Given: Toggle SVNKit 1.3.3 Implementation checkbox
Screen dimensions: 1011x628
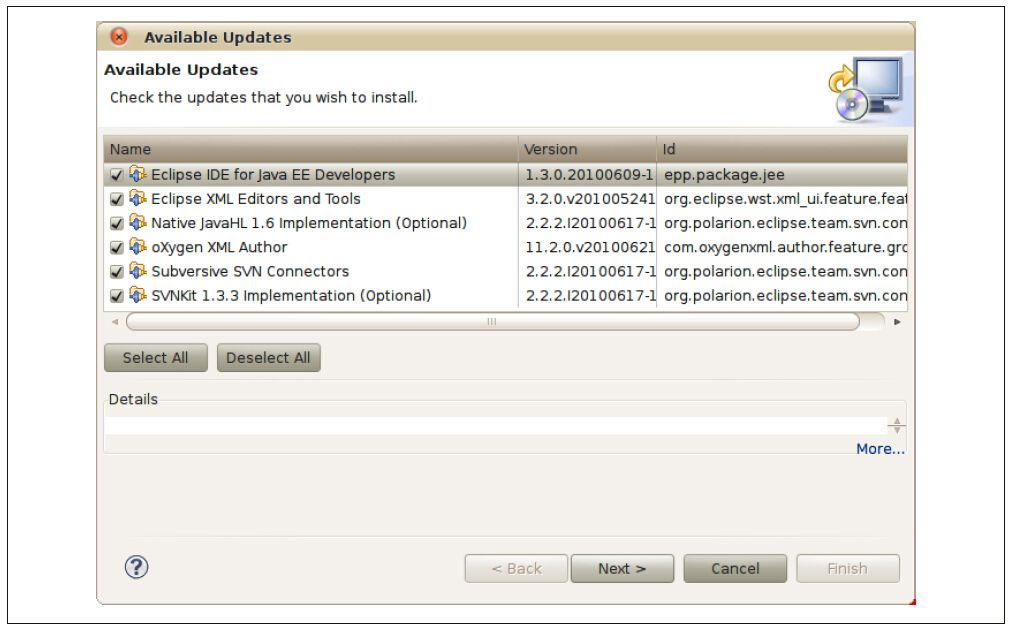Looking at the screenshot, I should tap(117, 296).
